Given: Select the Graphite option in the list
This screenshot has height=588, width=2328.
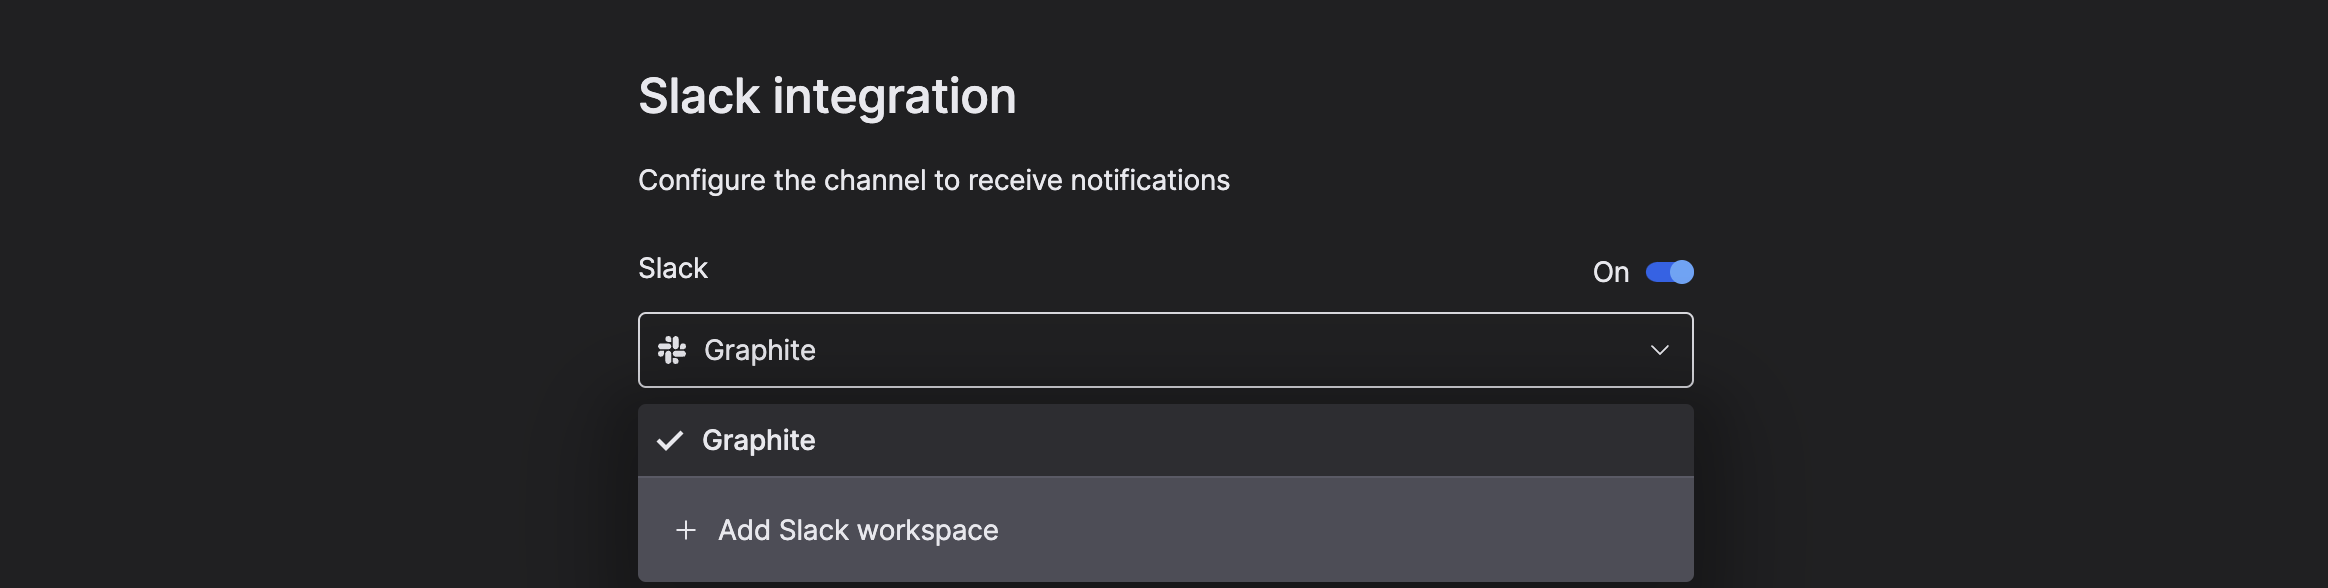Looking at the screenshot, I should coord(1165,440).
